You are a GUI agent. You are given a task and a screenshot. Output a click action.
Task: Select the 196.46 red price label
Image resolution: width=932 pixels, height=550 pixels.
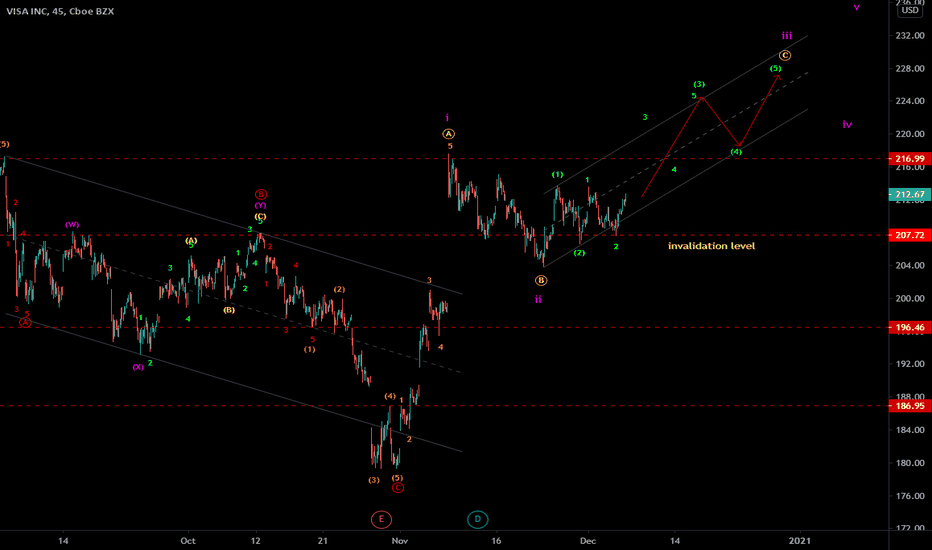[909, 328]
